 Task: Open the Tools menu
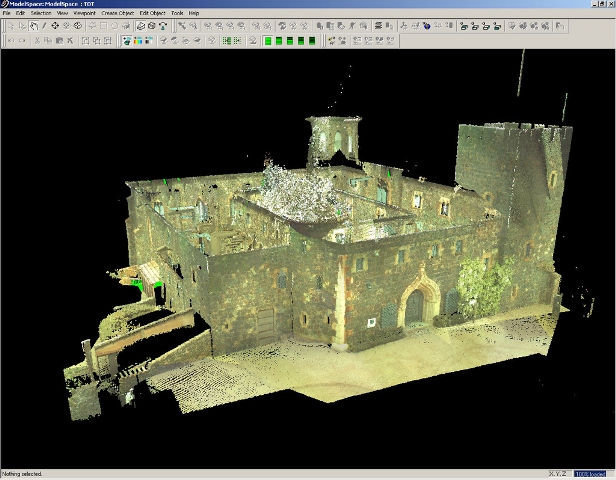177,13
